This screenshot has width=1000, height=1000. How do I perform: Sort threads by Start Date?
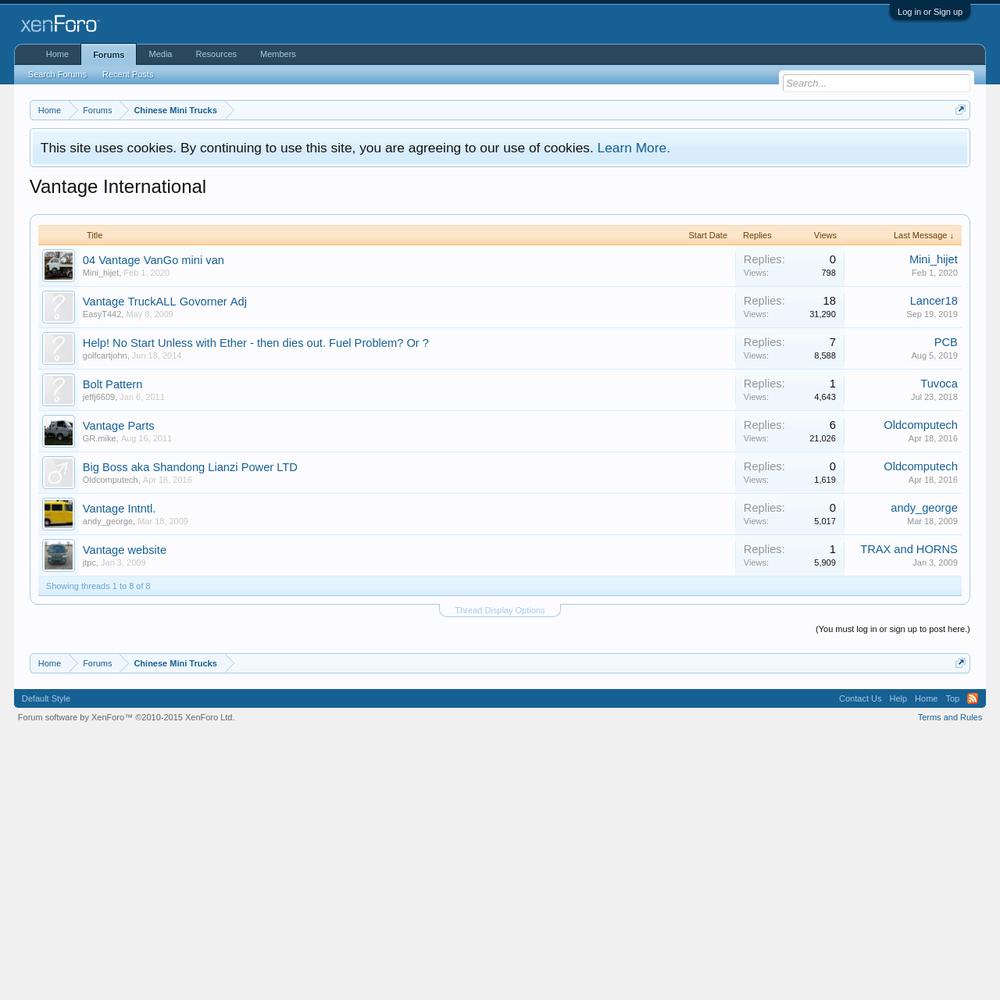coord(707,235)
